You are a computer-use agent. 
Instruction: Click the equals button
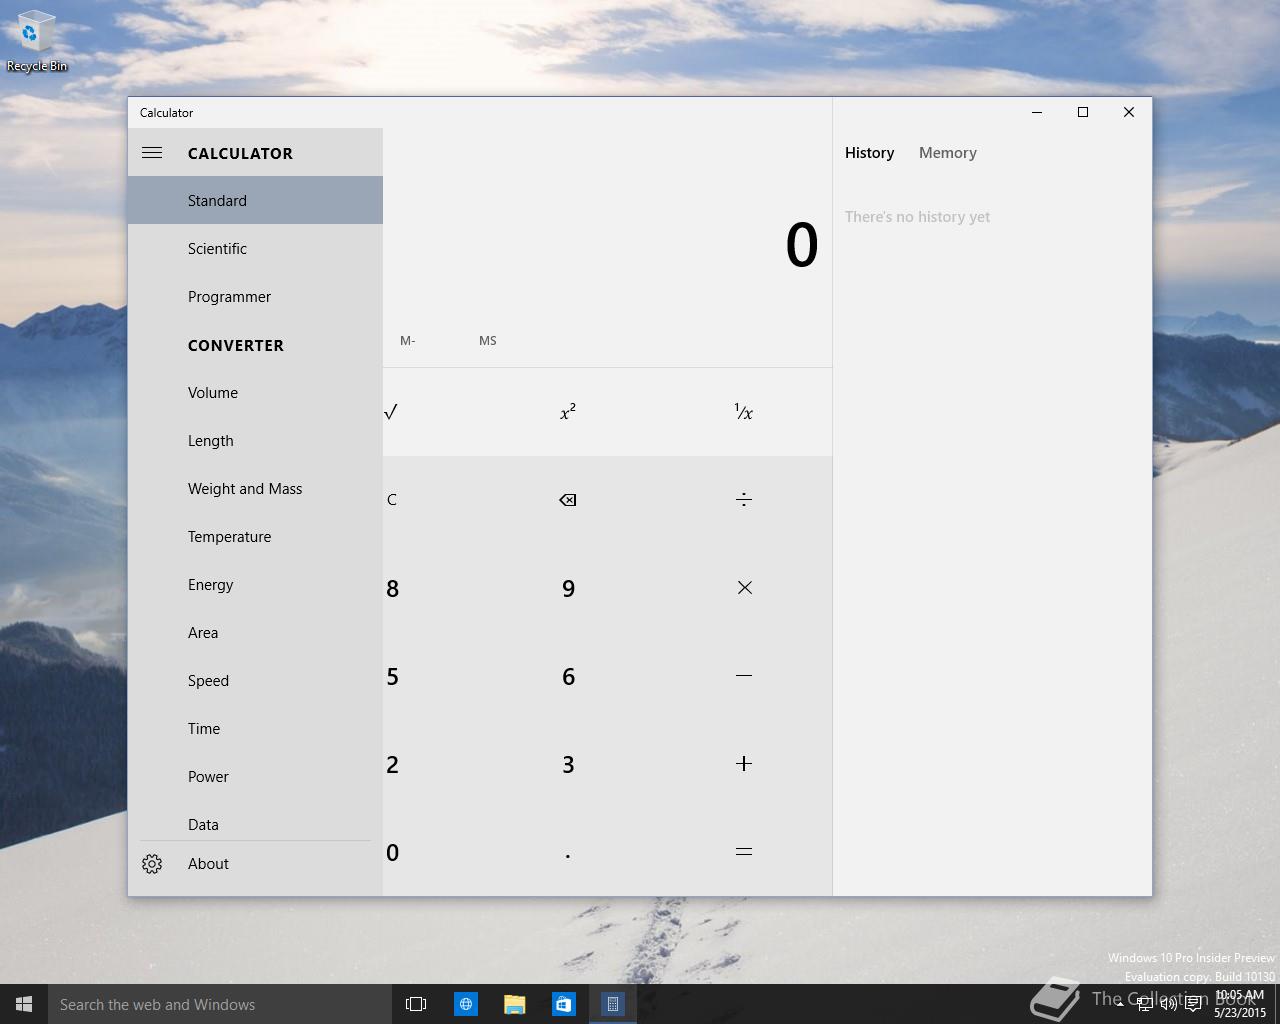[x=744, y=852]
